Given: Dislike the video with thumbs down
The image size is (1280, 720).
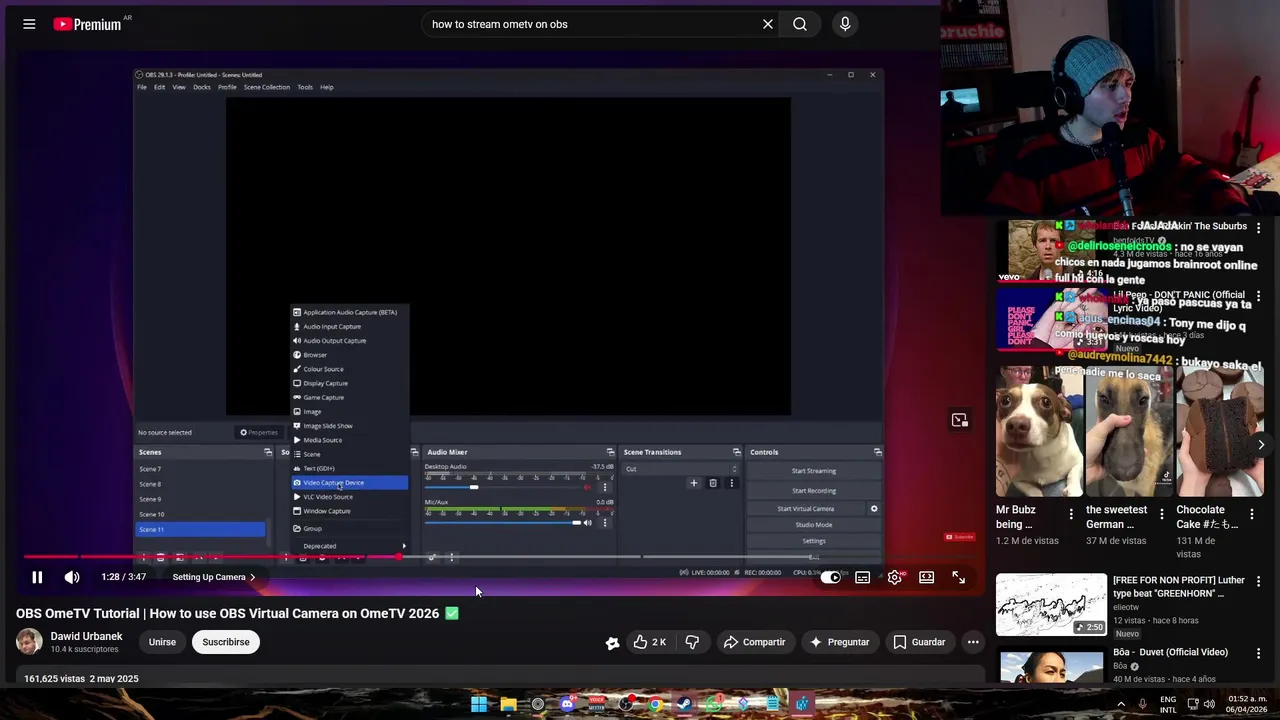Looking at the screenshot, I should coord(692,642).
